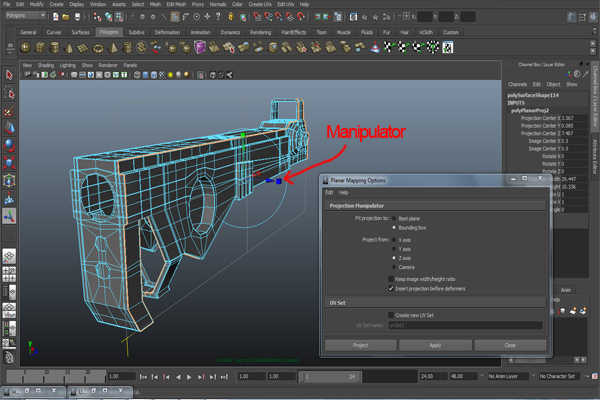Image resolution: width=600 pixels, height=400 pixels.
Task: Click the lock selection padlock icon
Action: point(231,16)
